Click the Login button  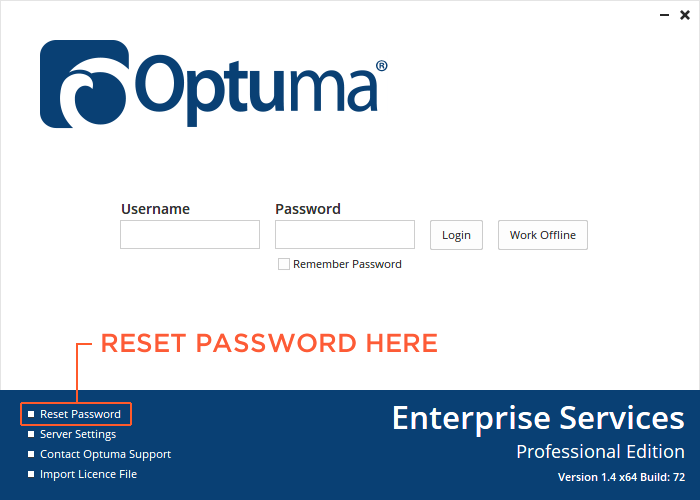pos(456,235)
